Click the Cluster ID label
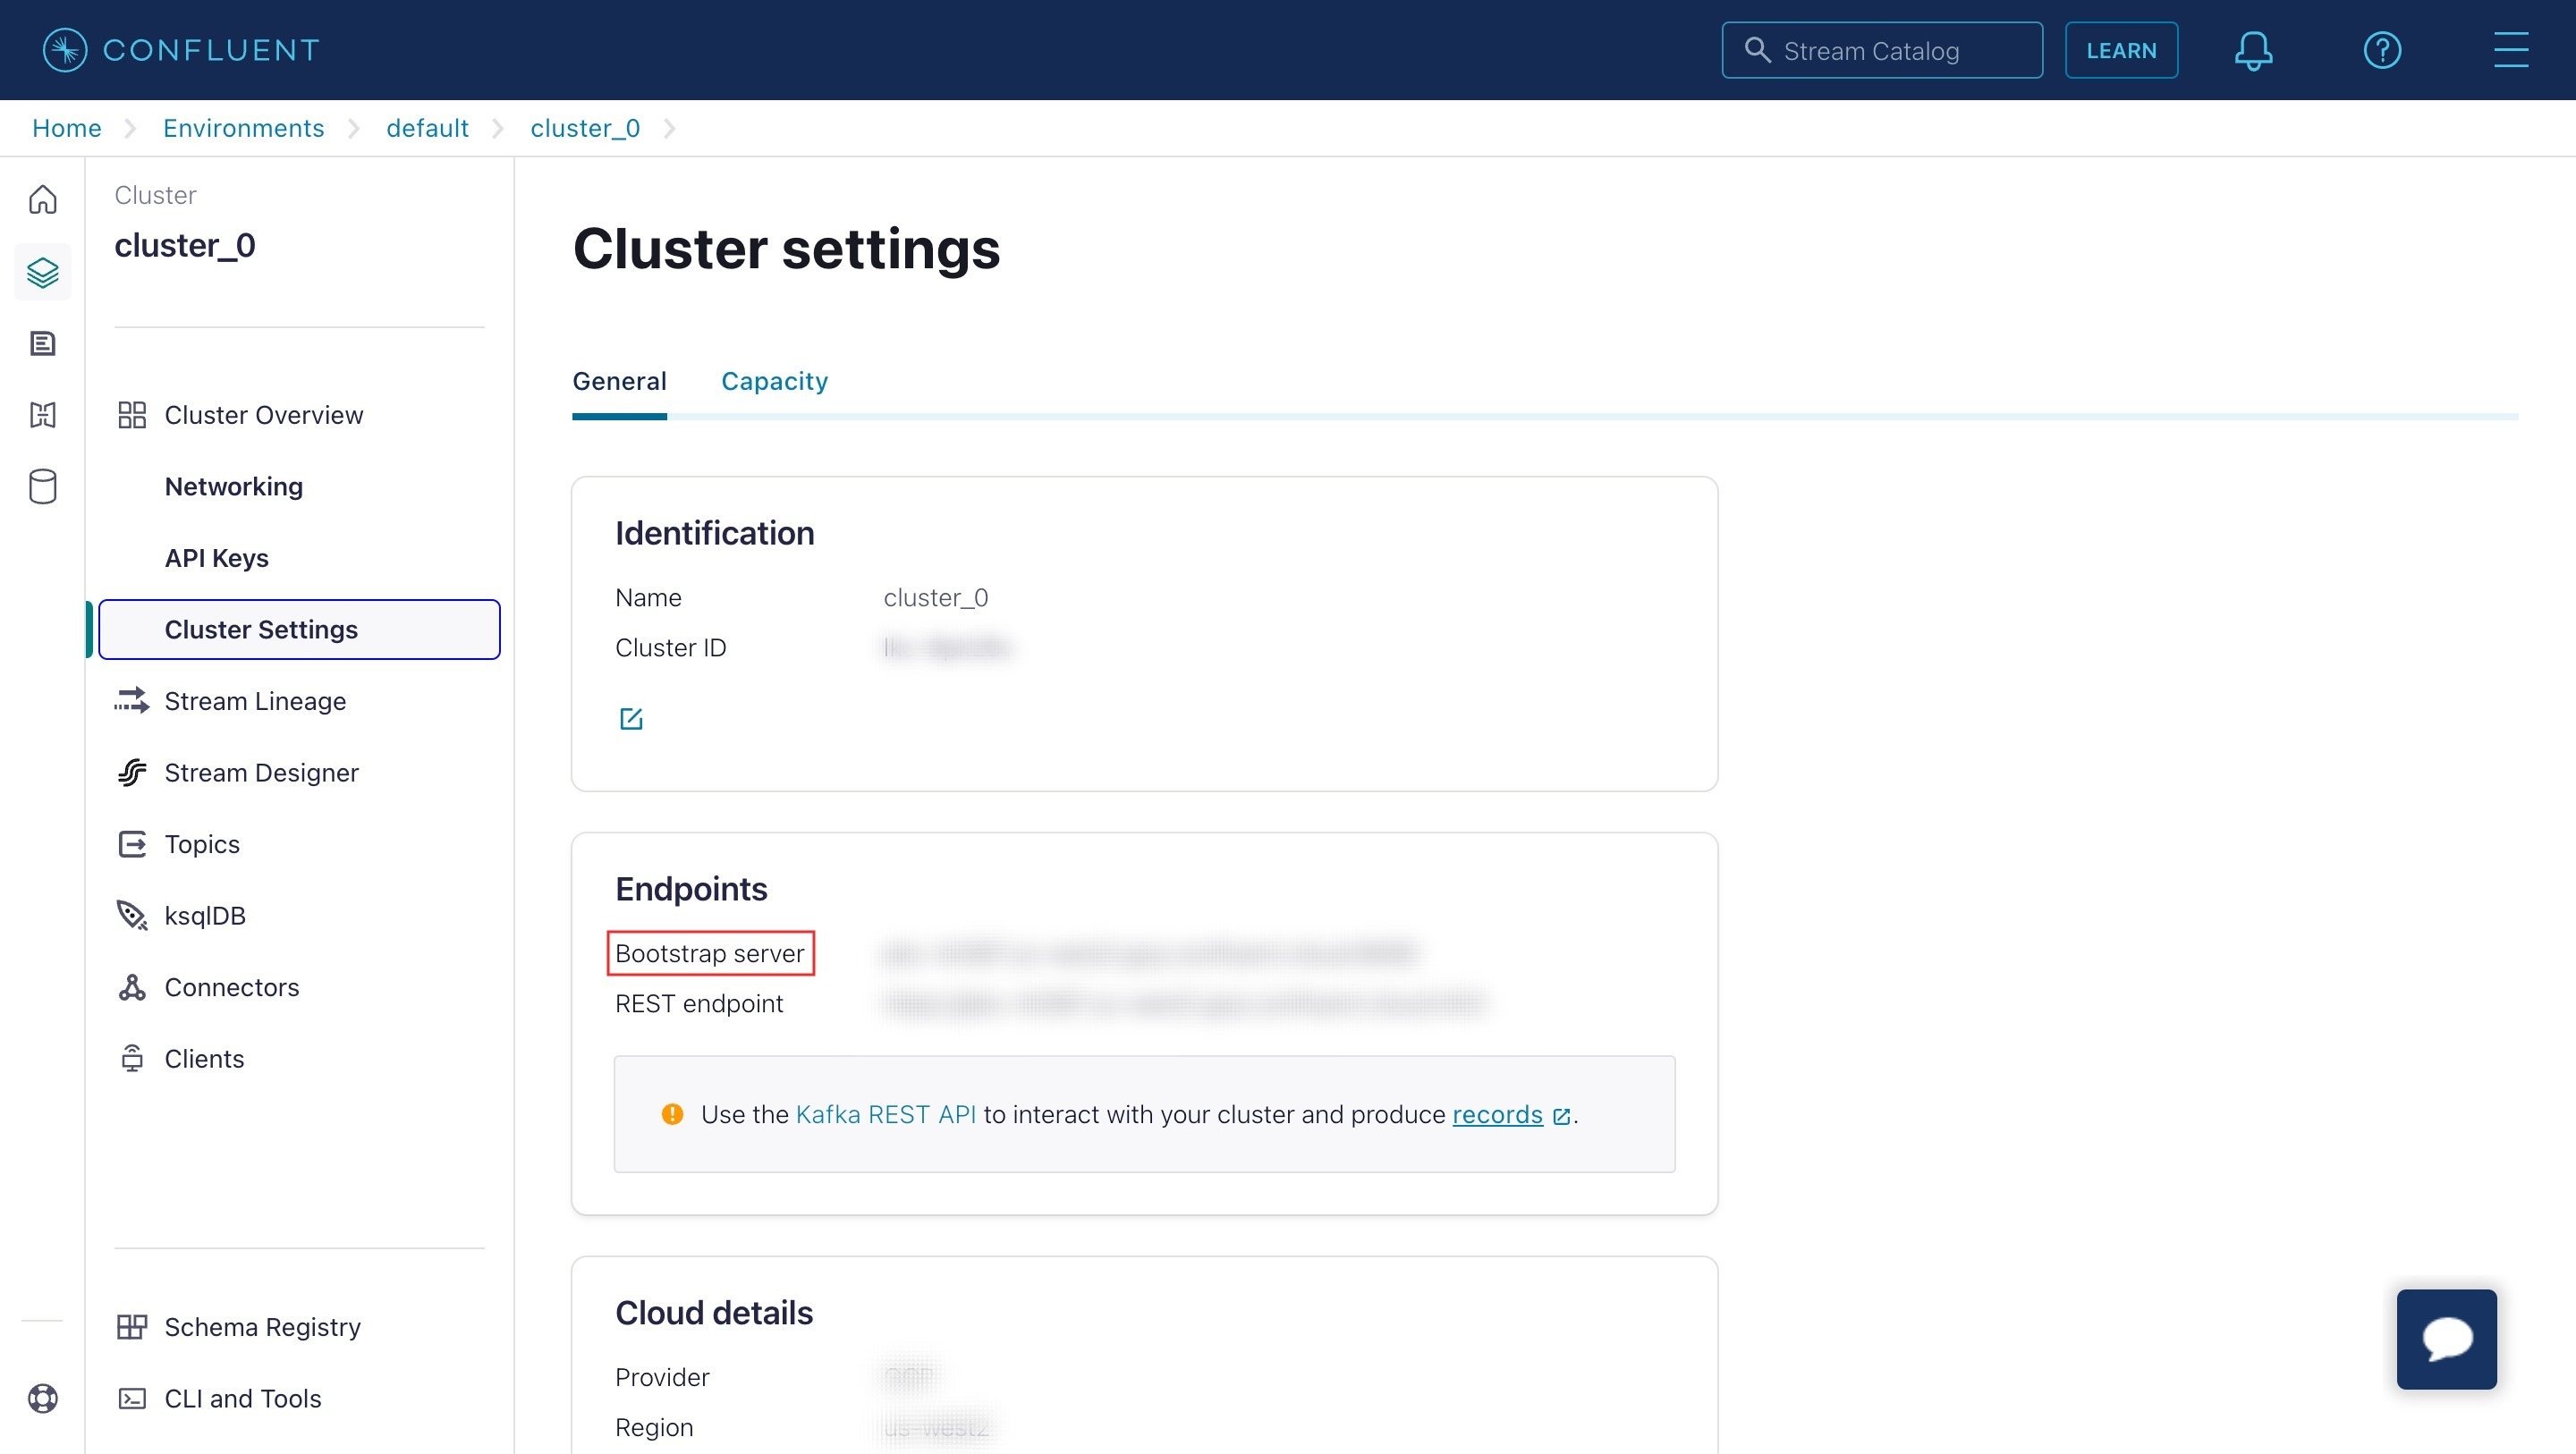This screenshot has height=1454, width=2576. [x=670, y=647]
